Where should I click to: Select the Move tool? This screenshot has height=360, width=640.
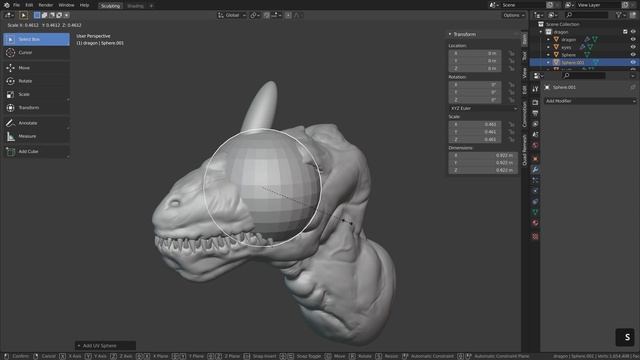coord(36,68)
